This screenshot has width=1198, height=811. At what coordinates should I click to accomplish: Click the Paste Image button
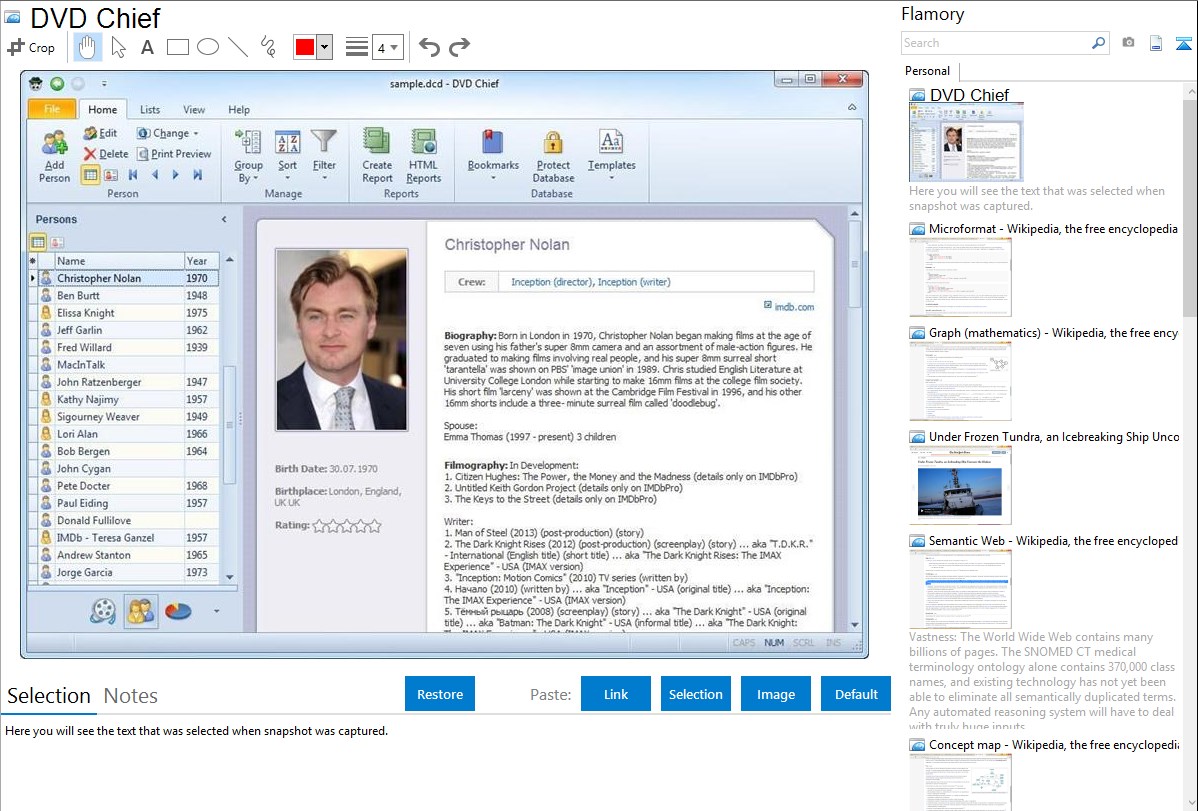pyautogui.click(x=776, y=694)
